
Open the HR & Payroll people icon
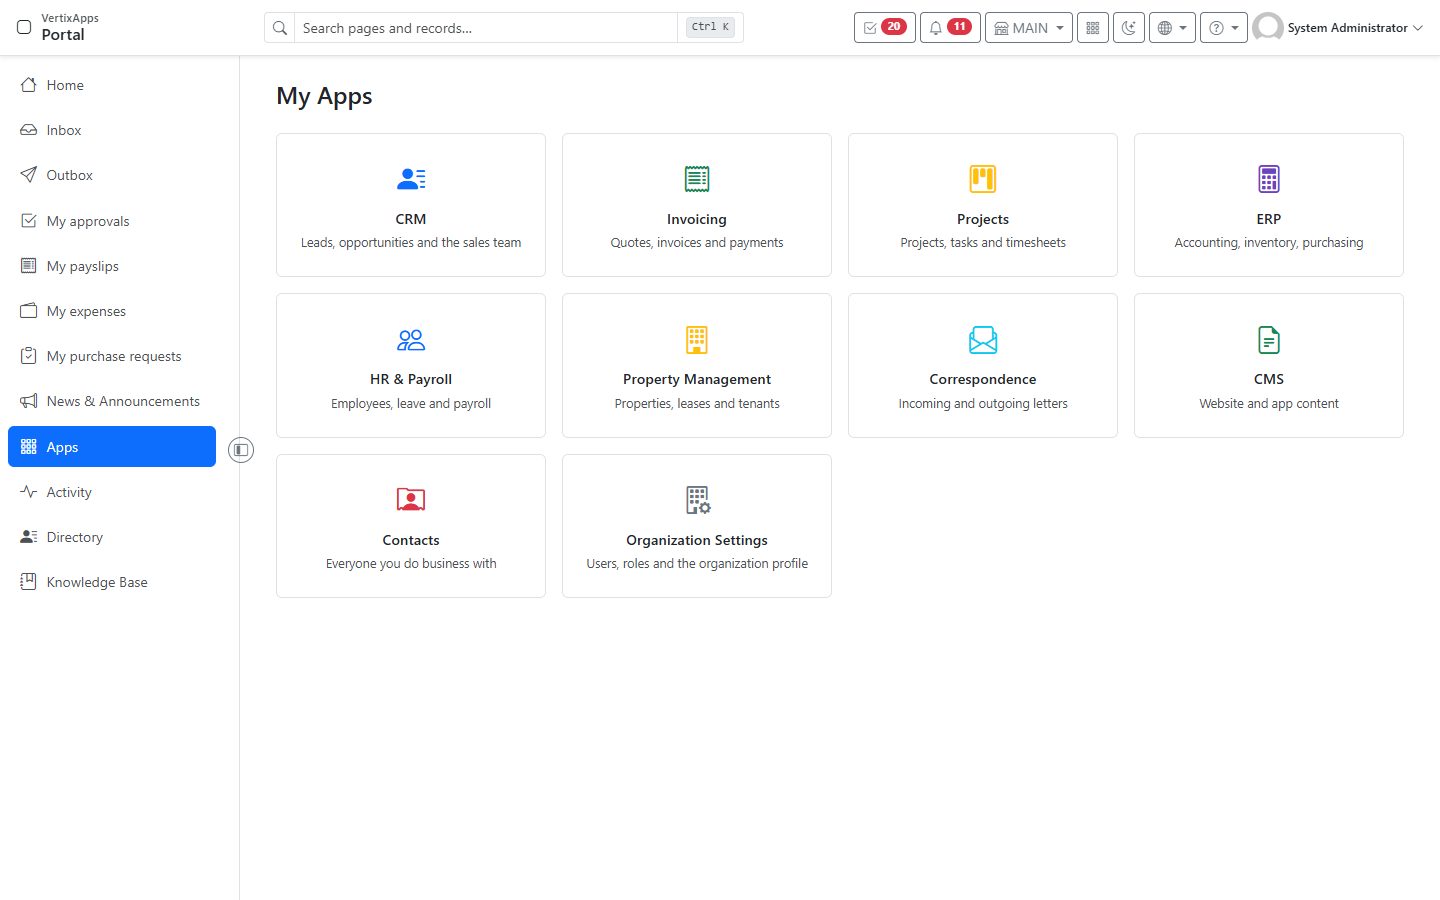[x=411, y=340]
